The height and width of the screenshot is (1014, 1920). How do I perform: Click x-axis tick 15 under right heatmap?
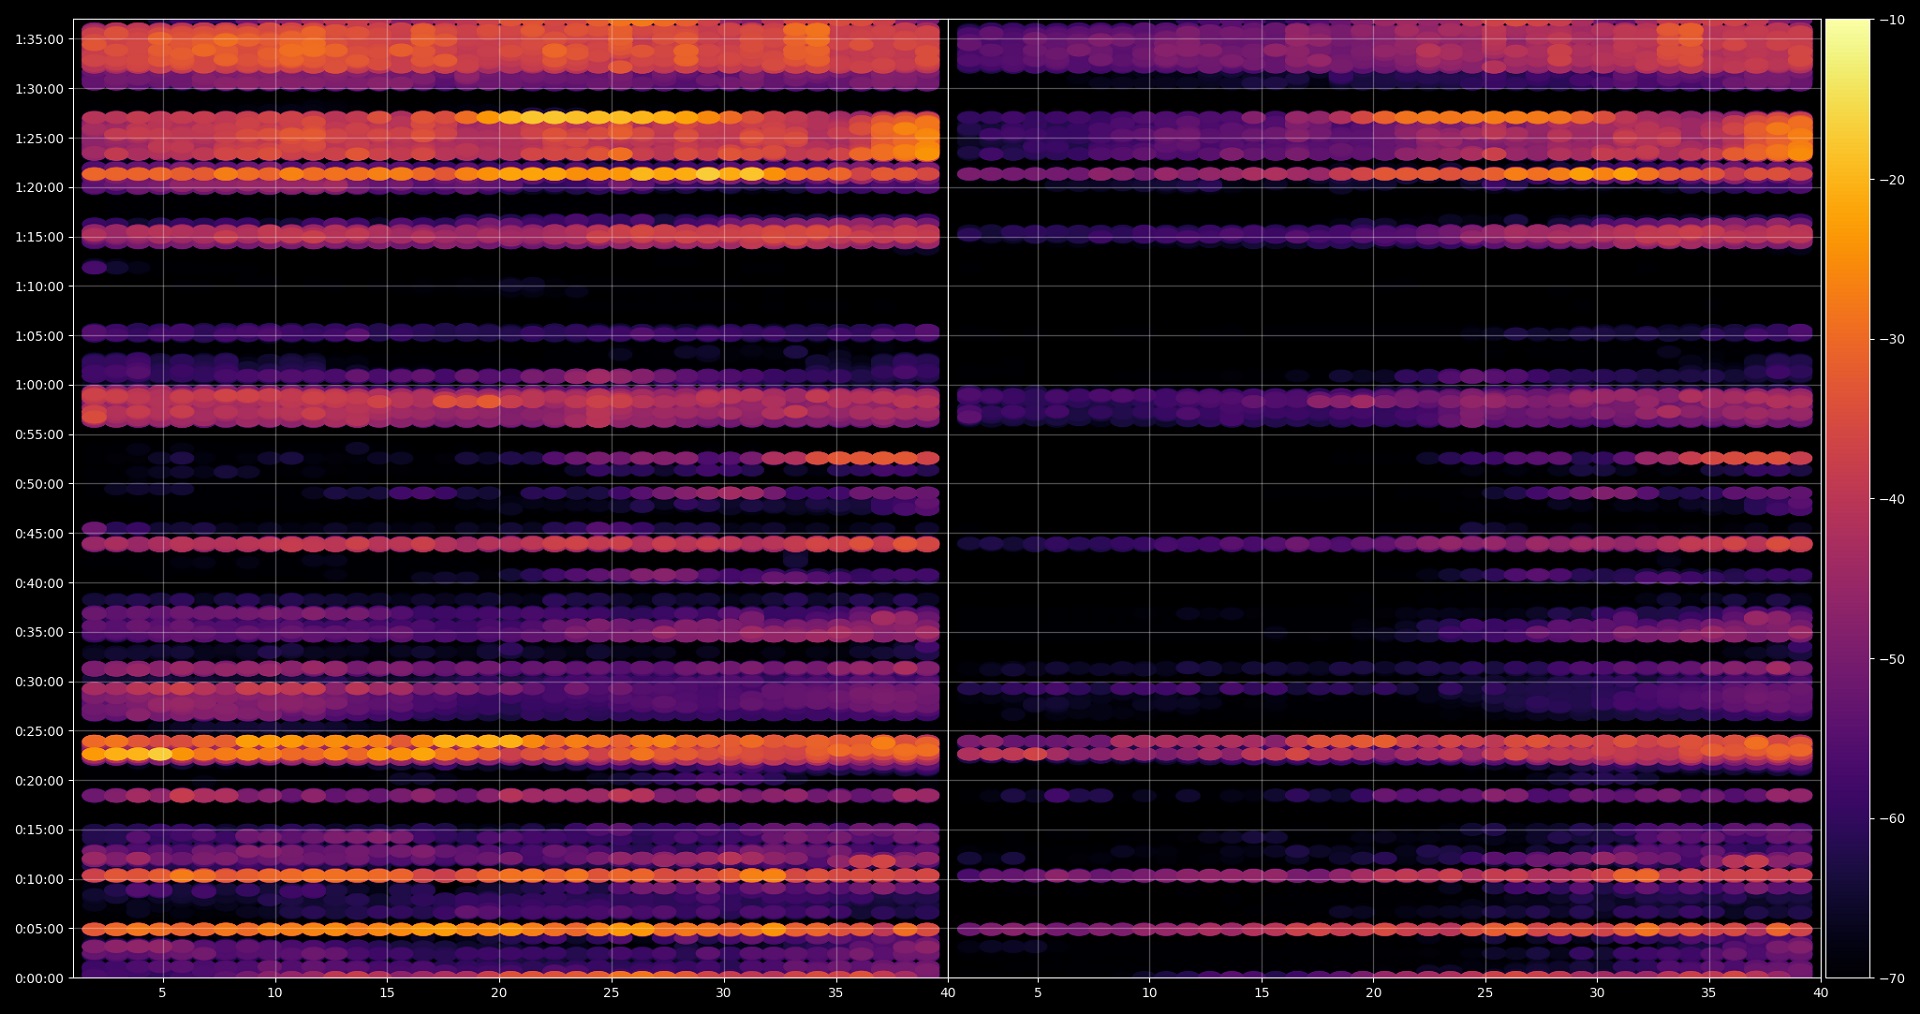click(x=1262, y=993)
